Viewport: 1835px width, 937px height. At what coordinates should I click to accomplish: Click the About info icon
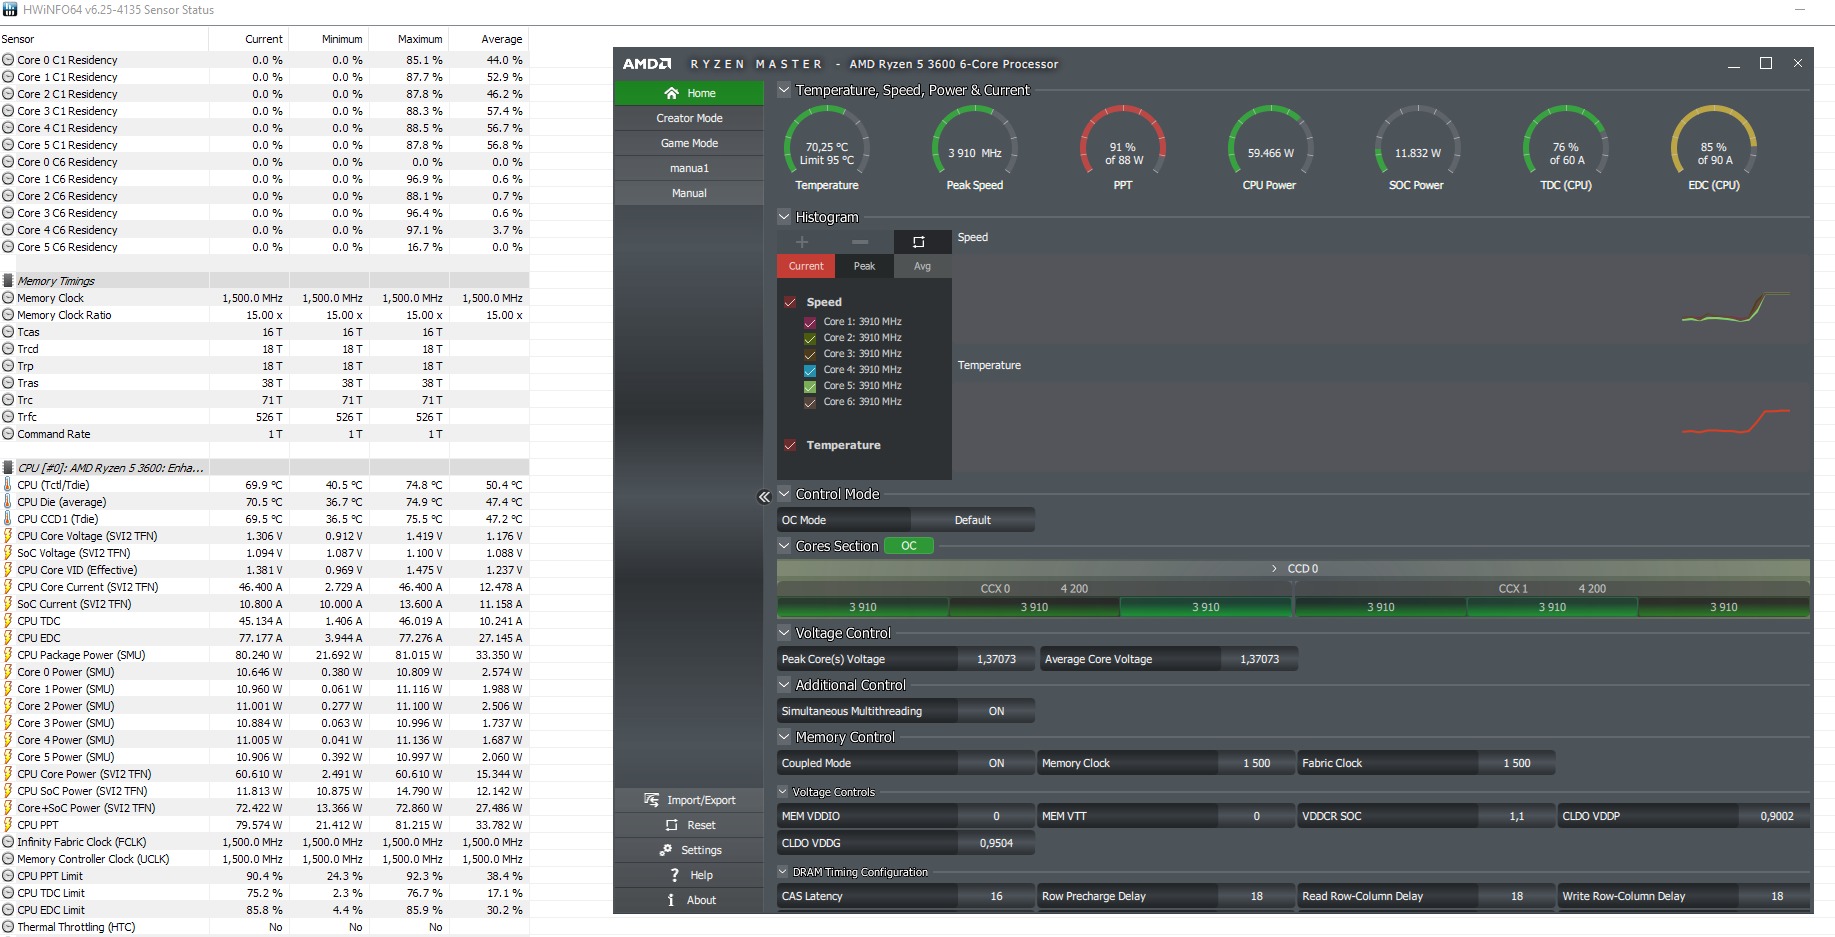coord(671,900)
